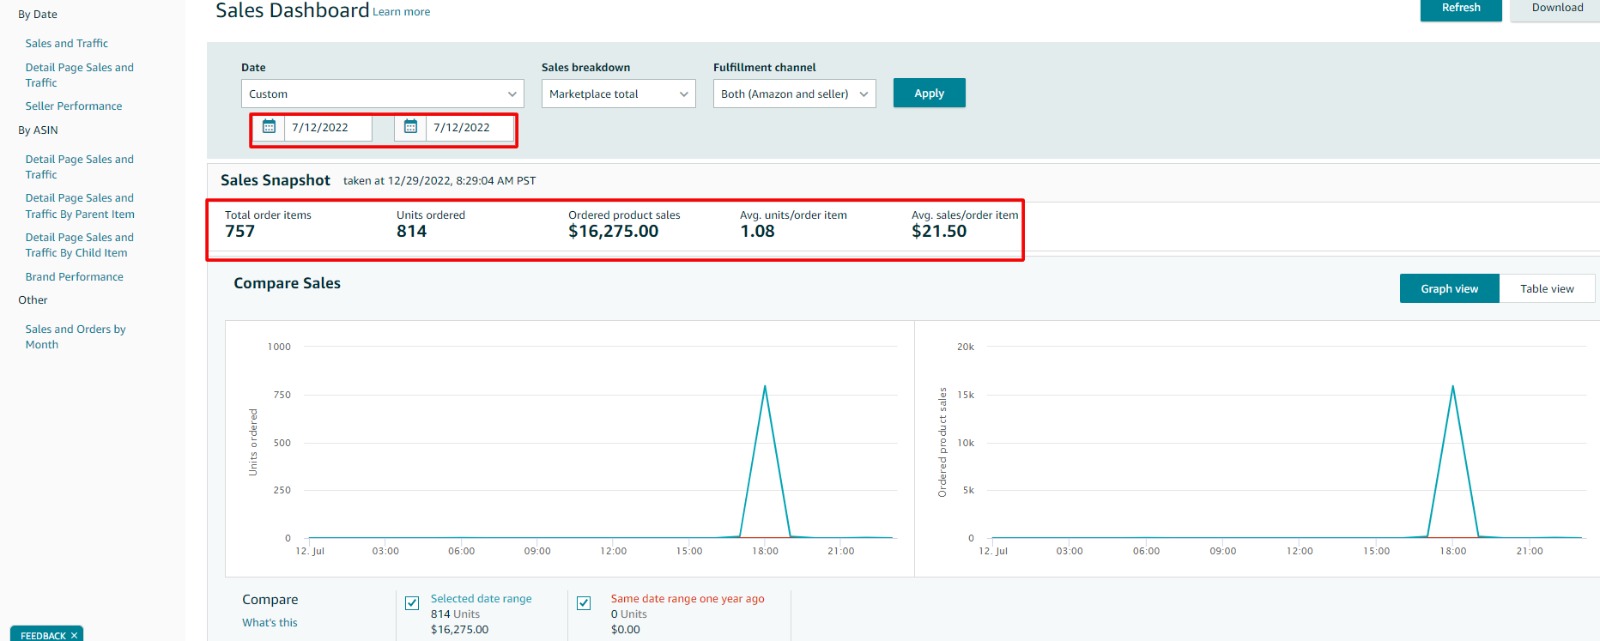Uncheck the Selected date range checkbox

coord(412,603)
